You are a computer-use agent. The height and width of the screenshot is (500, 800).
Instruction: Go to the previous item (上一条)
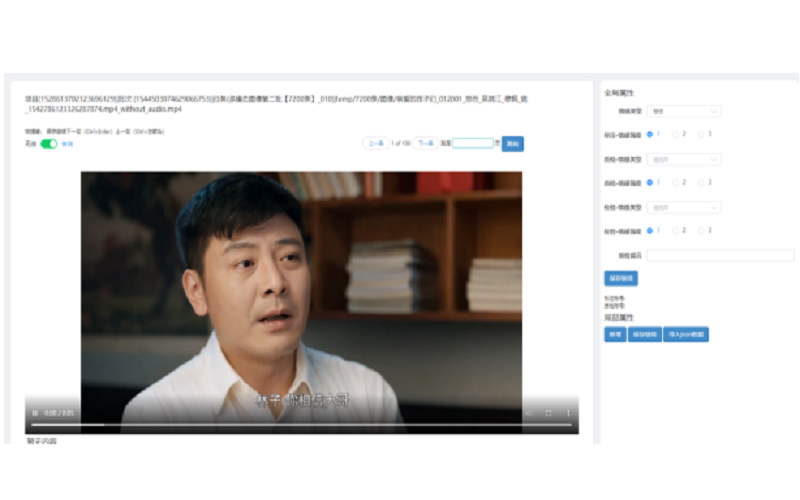[375, 143]
